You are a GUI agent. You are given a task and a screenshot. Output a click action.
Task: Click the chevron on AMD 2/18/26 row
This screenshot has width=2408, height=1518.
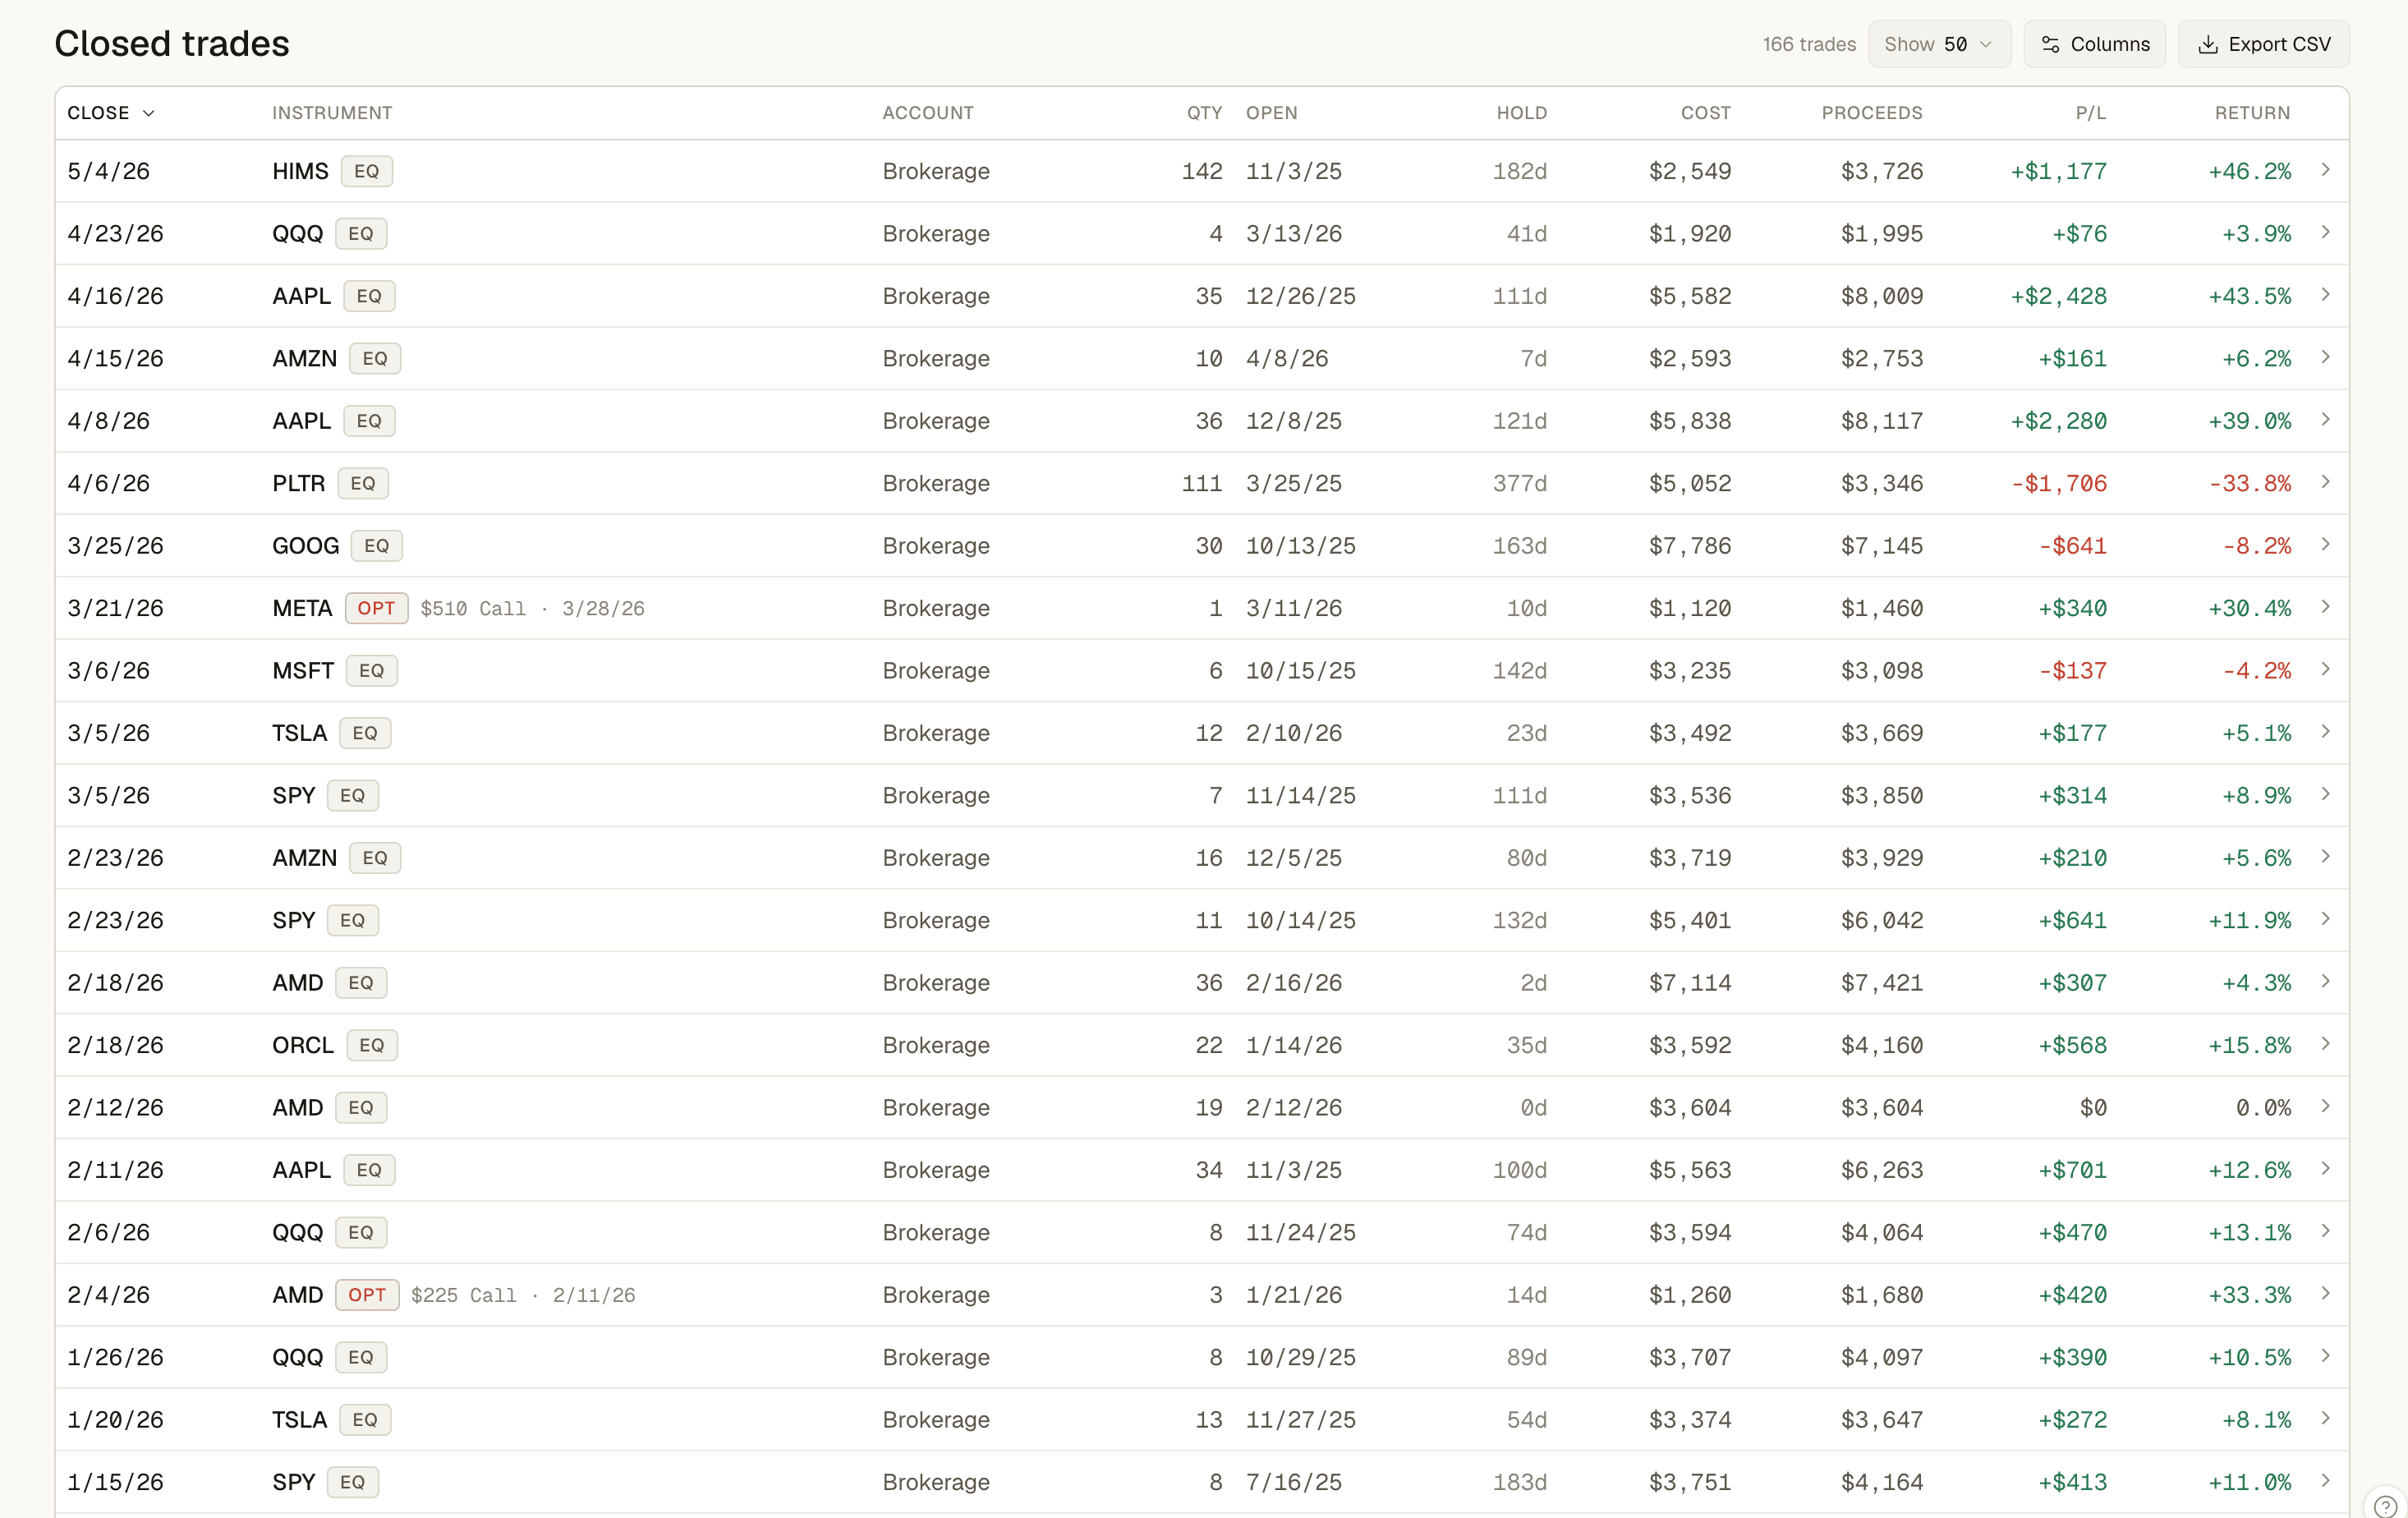tap(2325, 981)
